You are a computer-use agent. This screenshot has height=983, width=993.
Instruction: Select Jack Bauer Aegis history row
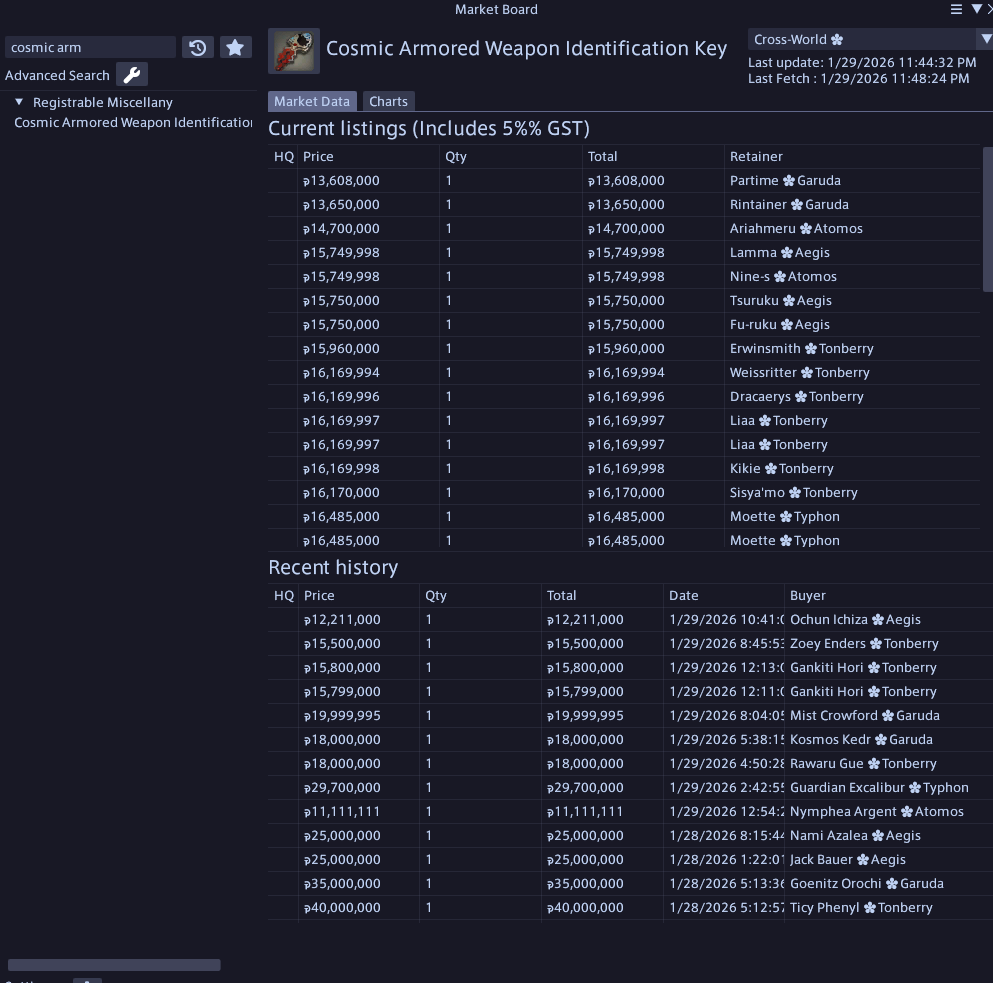631,860
